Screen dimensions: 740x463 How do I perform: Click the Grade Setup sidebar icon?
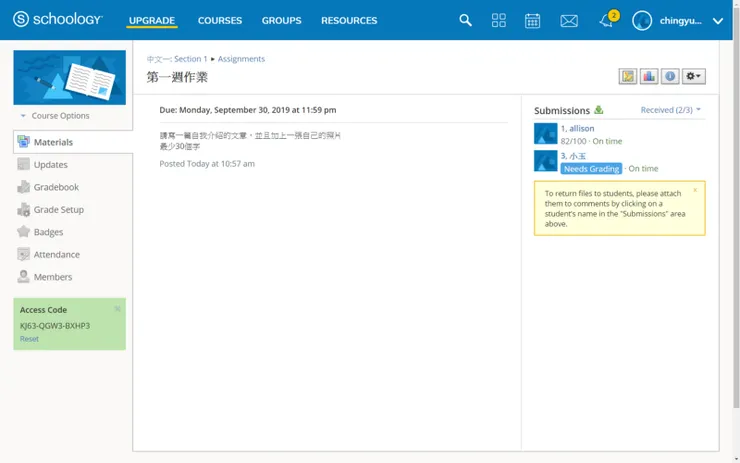(23, 210)
